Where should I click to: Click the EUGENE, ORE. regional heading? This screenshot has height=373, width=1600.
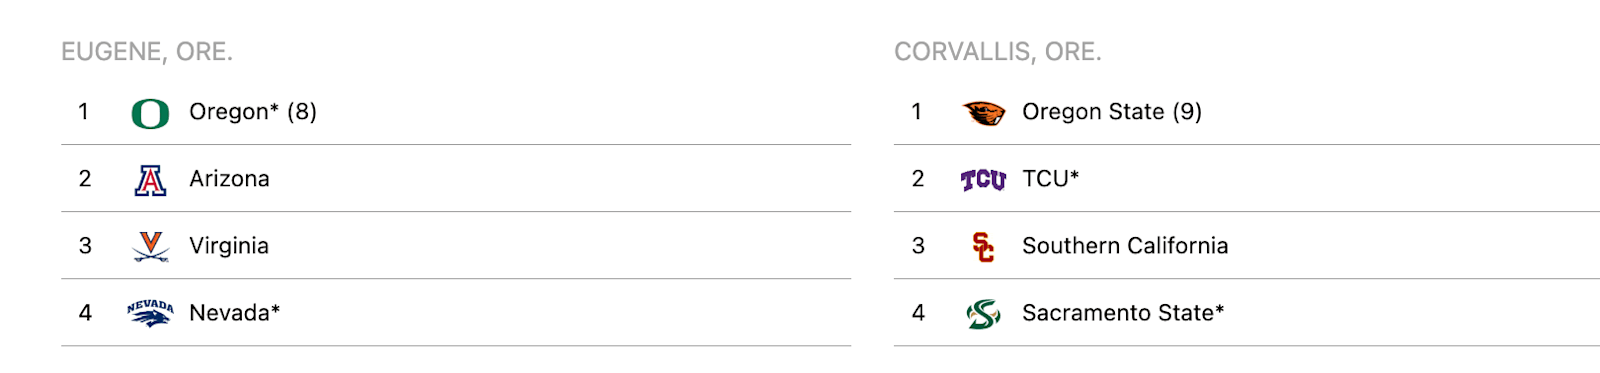pyautogui.click(x=147, y=52)
